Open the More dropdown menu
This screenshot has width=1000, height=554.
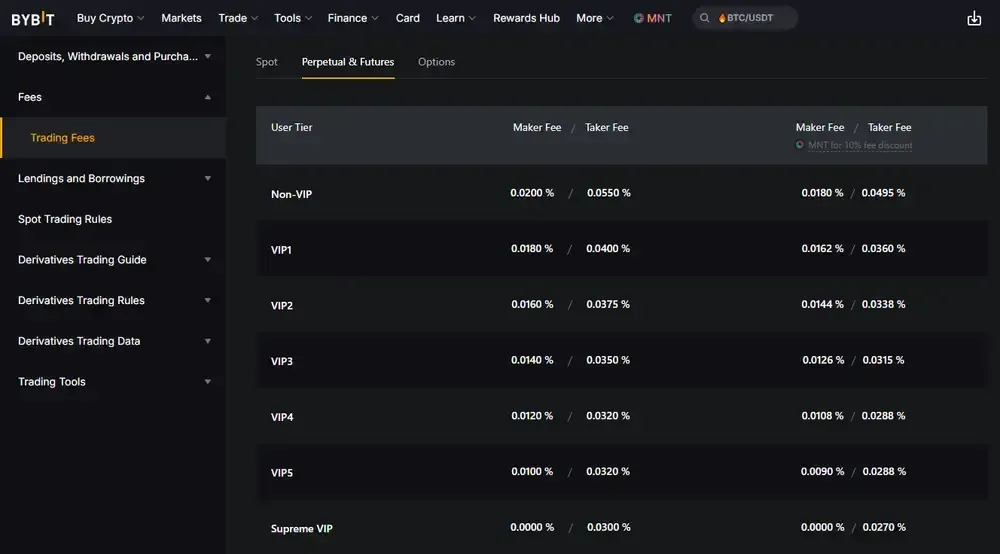pyautogui.click(x=594, y=18)
